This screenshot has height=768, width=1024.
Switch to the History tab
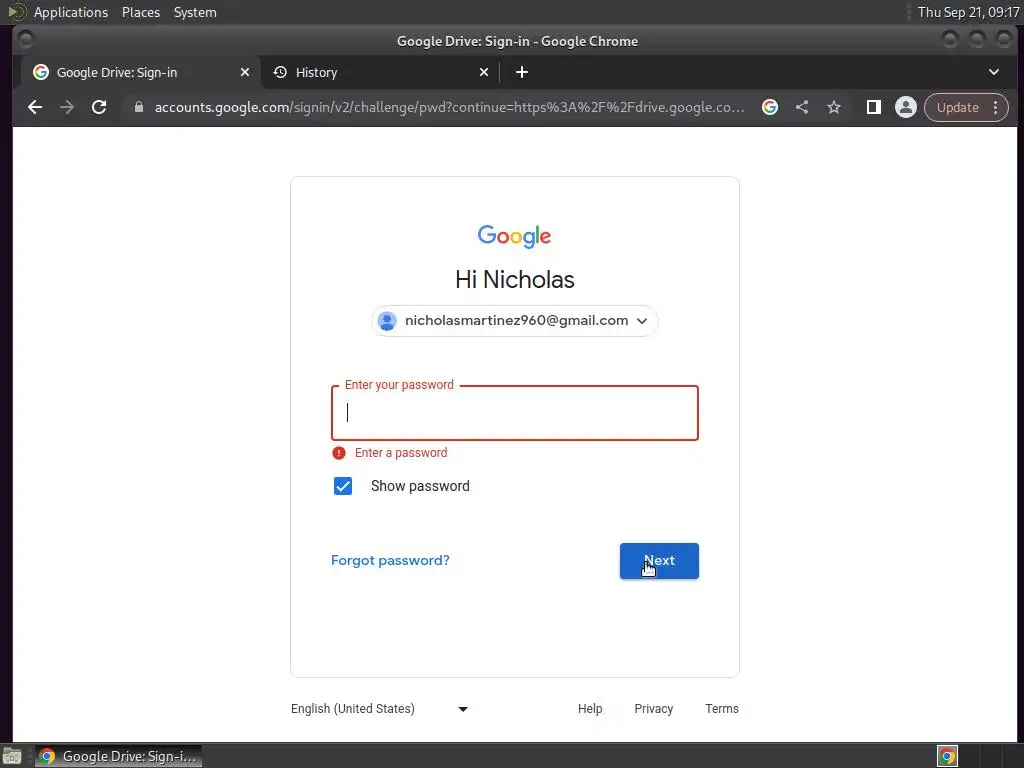381,72
